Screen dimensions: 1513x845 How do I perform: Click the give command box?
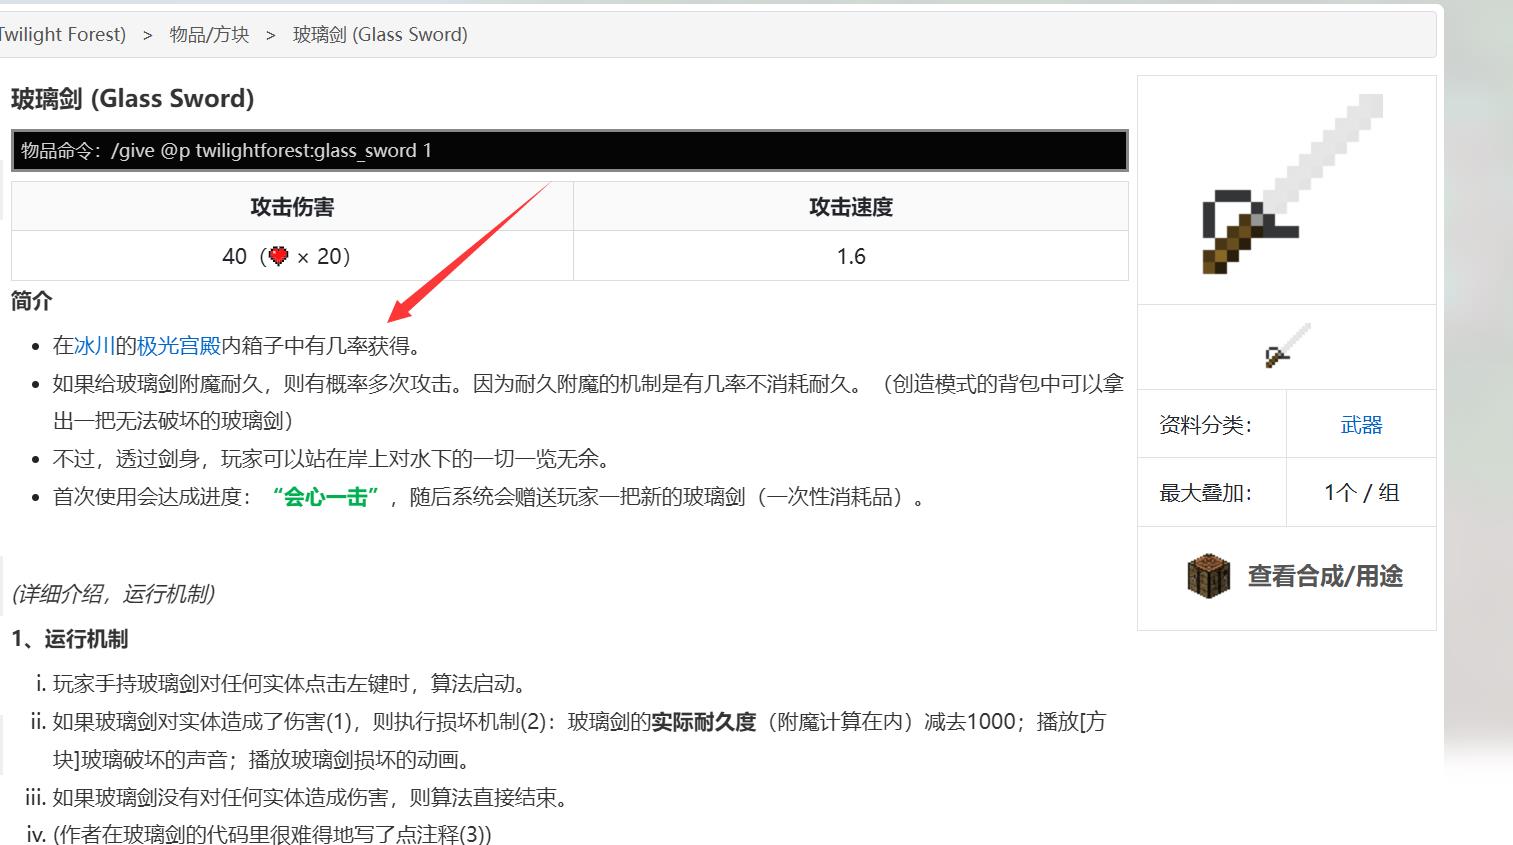[x=569, y=151]
